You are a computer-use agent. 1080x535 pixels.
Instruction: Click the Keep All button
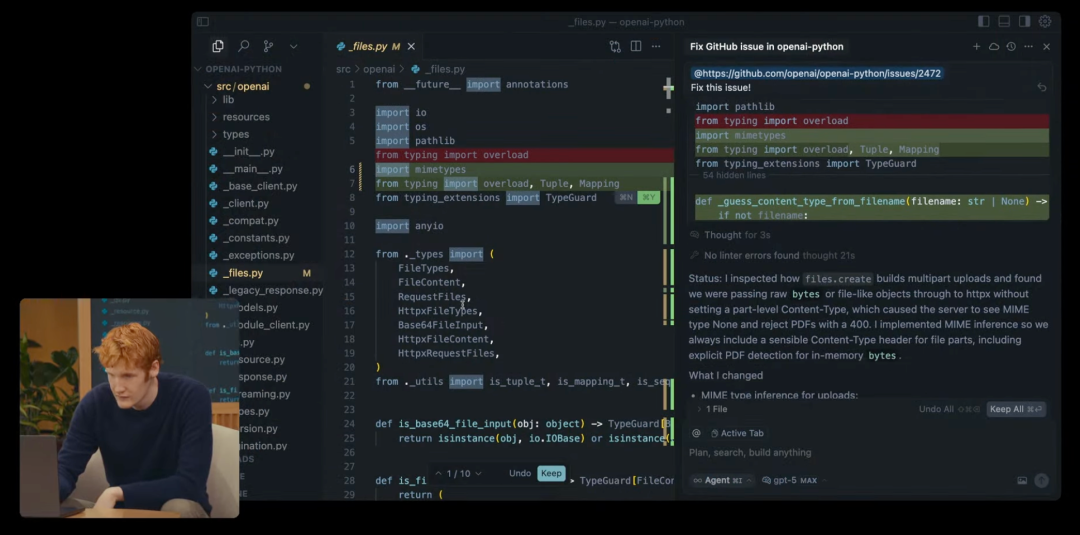pyautogui.click(x=1016, y=409)
